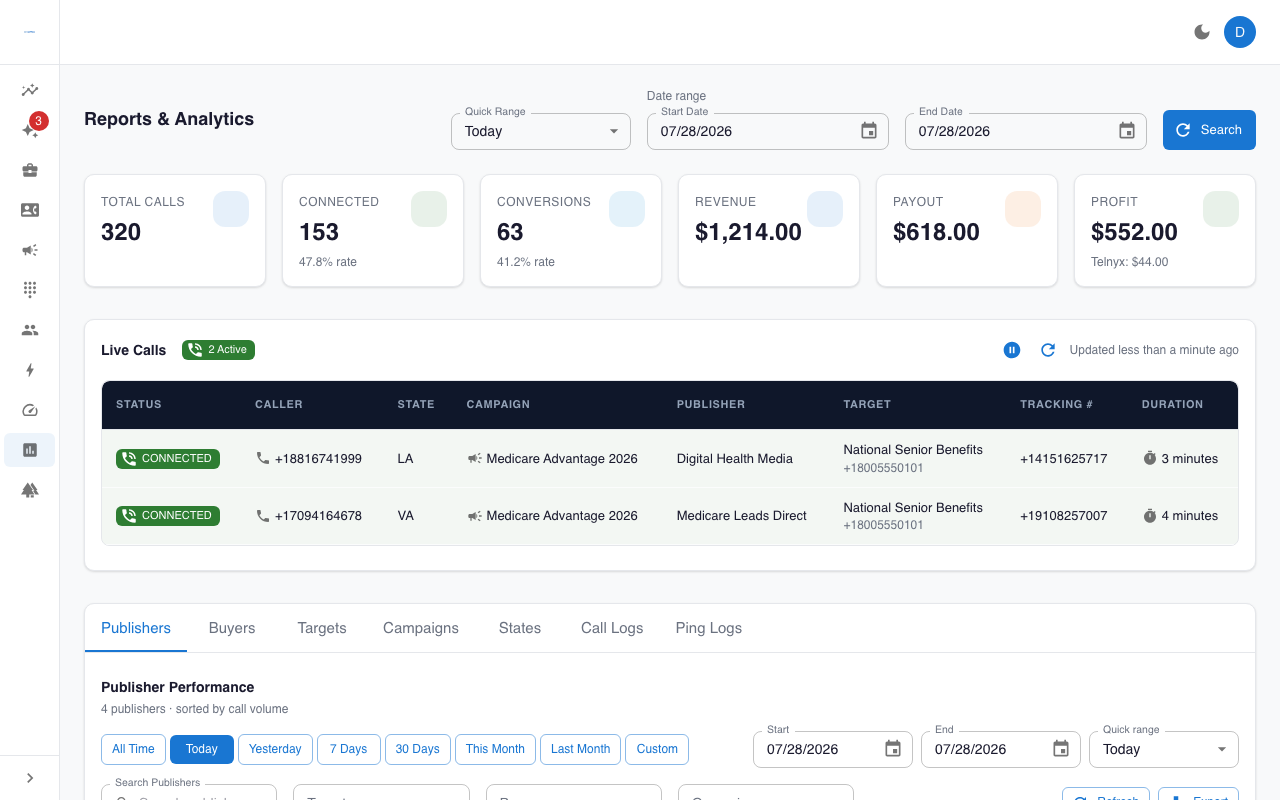Open calendar for Publisher Performance Start
The height and width of the screenshot is (800, 1280).
point(893,749)
